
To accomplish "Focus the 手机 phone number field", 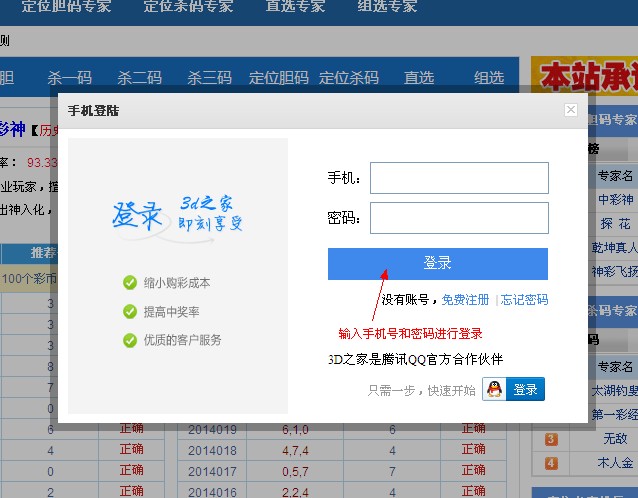I will point(459,178).
